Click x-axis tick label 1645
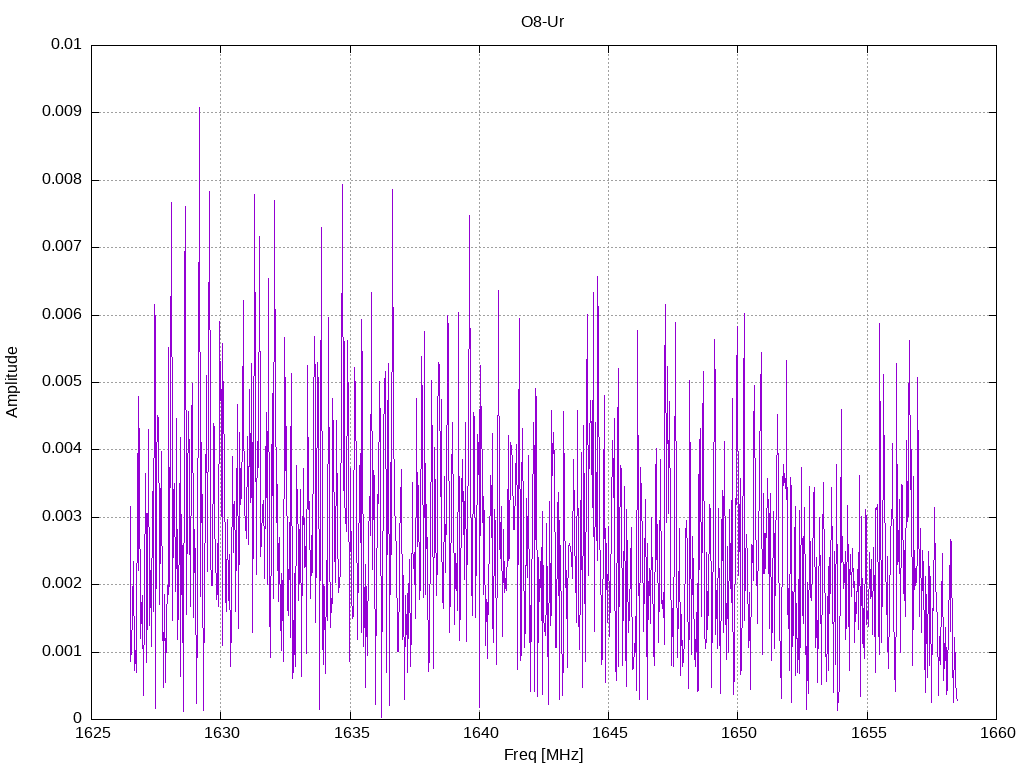Viewport: 1024px width, 768px height. tap(609, 733)
